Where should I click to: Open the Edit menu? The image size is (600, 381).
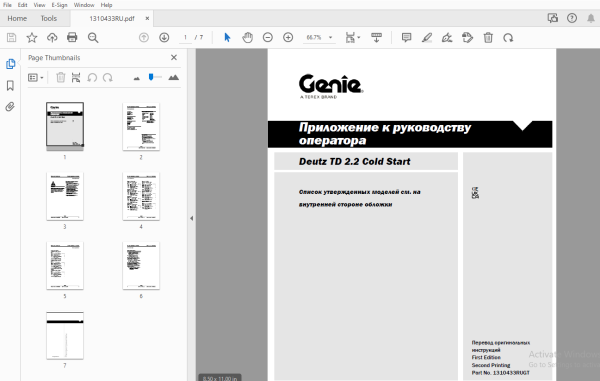tap(23, 5)
